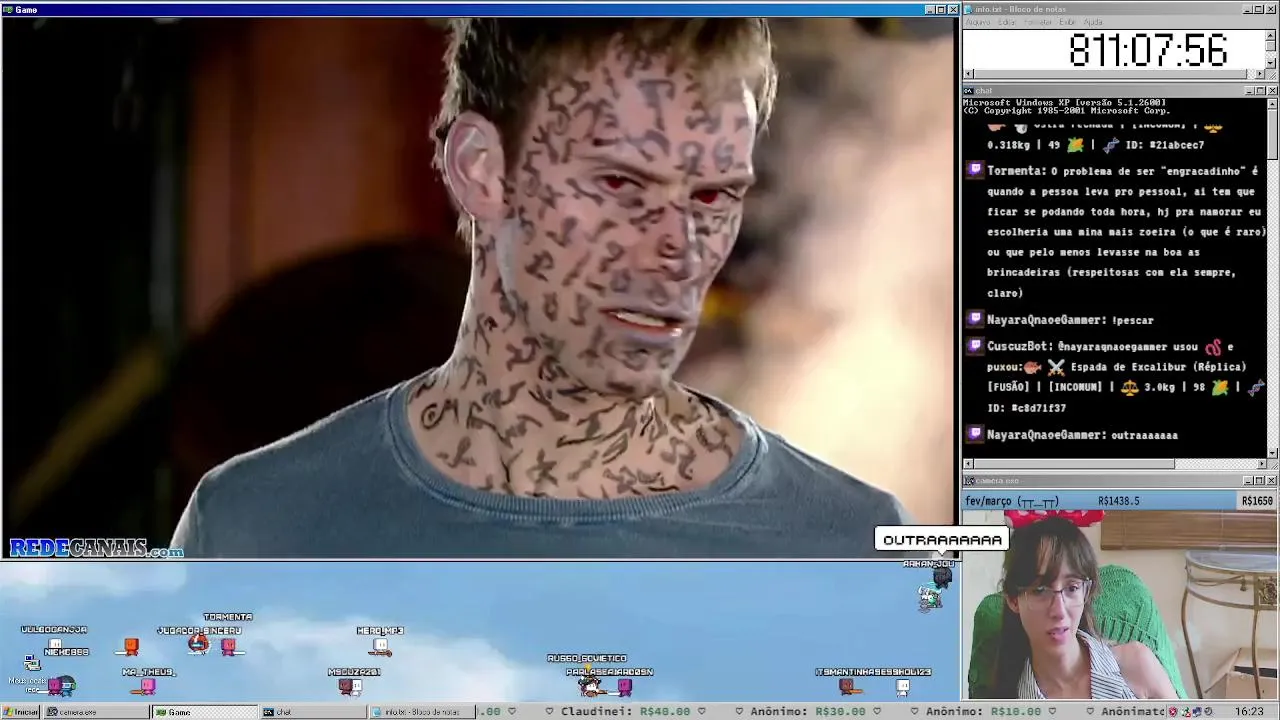The height and width of the screenshot is (720, 1280).
Task: Click the console icon in chat title bar
Action: tap(969, 91)
